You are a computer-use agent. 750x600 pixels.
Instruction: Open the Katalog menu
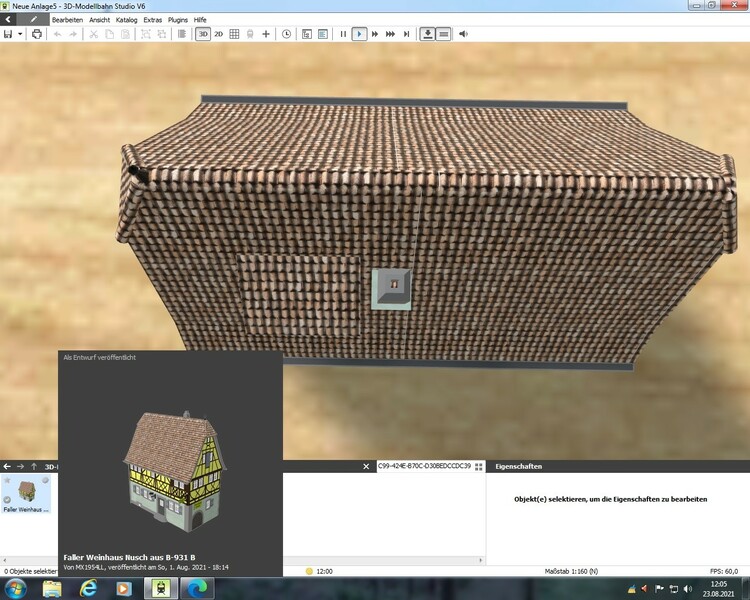pyautogui.click(x=126, y=20)
